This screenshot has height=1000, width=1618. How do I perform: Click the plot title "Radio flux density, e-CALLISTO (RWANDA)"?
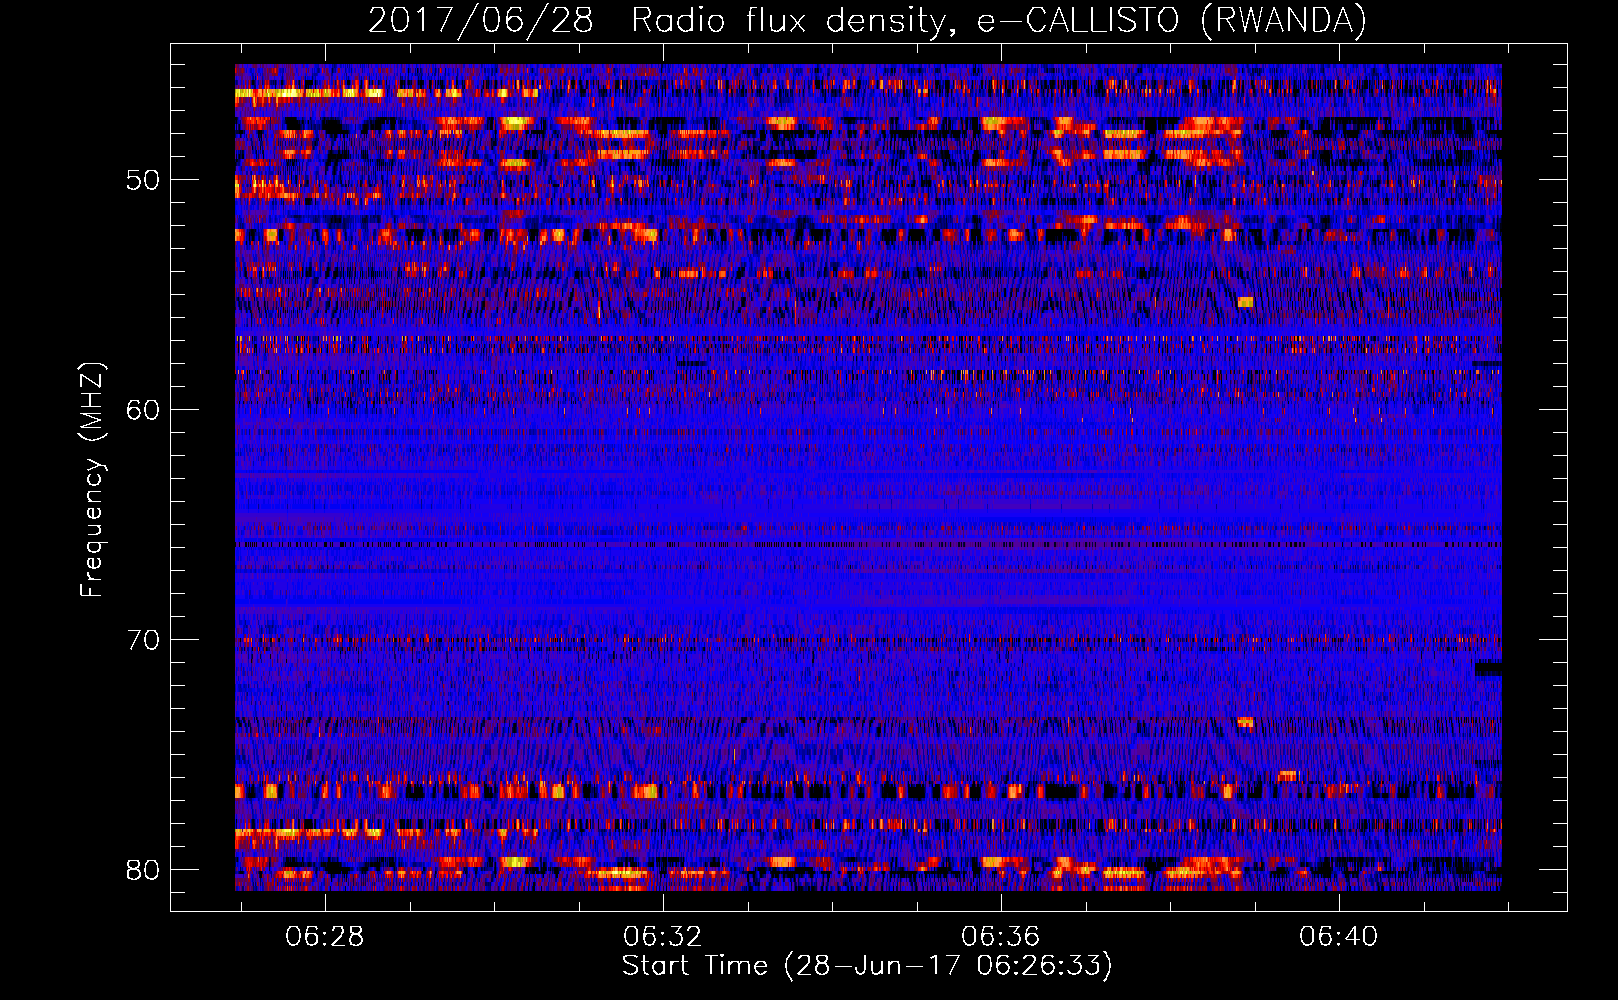999,21
